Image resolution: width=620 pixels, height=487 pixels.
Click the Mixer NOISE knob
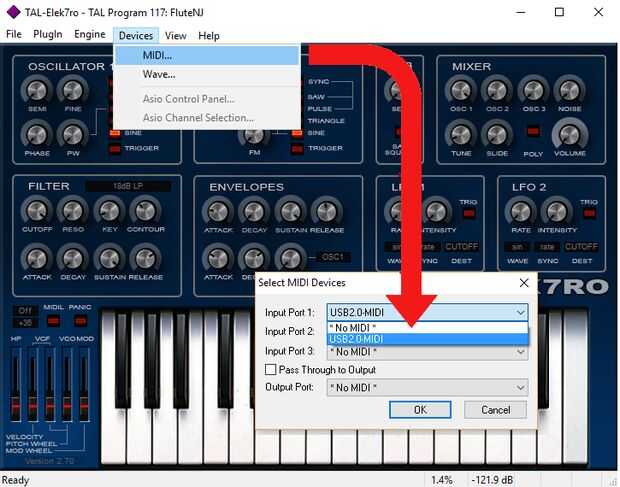click(570, 90)
